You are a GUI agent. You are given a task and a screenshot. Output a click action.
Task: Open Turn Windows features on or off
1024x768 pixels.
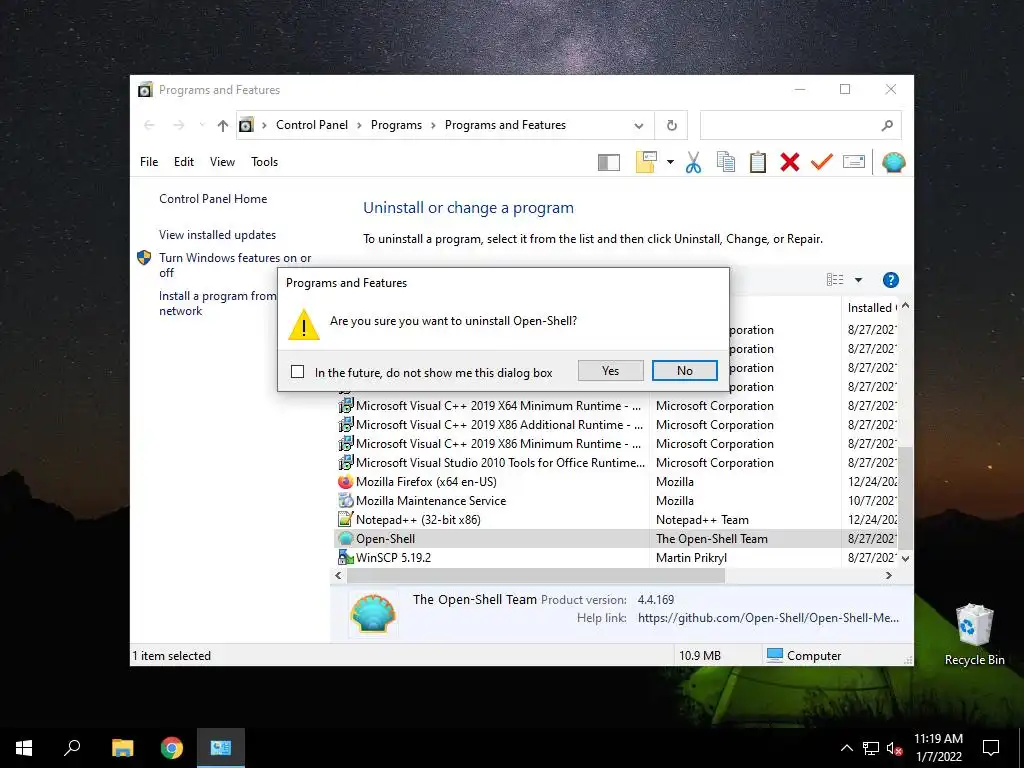pos(235,265)
